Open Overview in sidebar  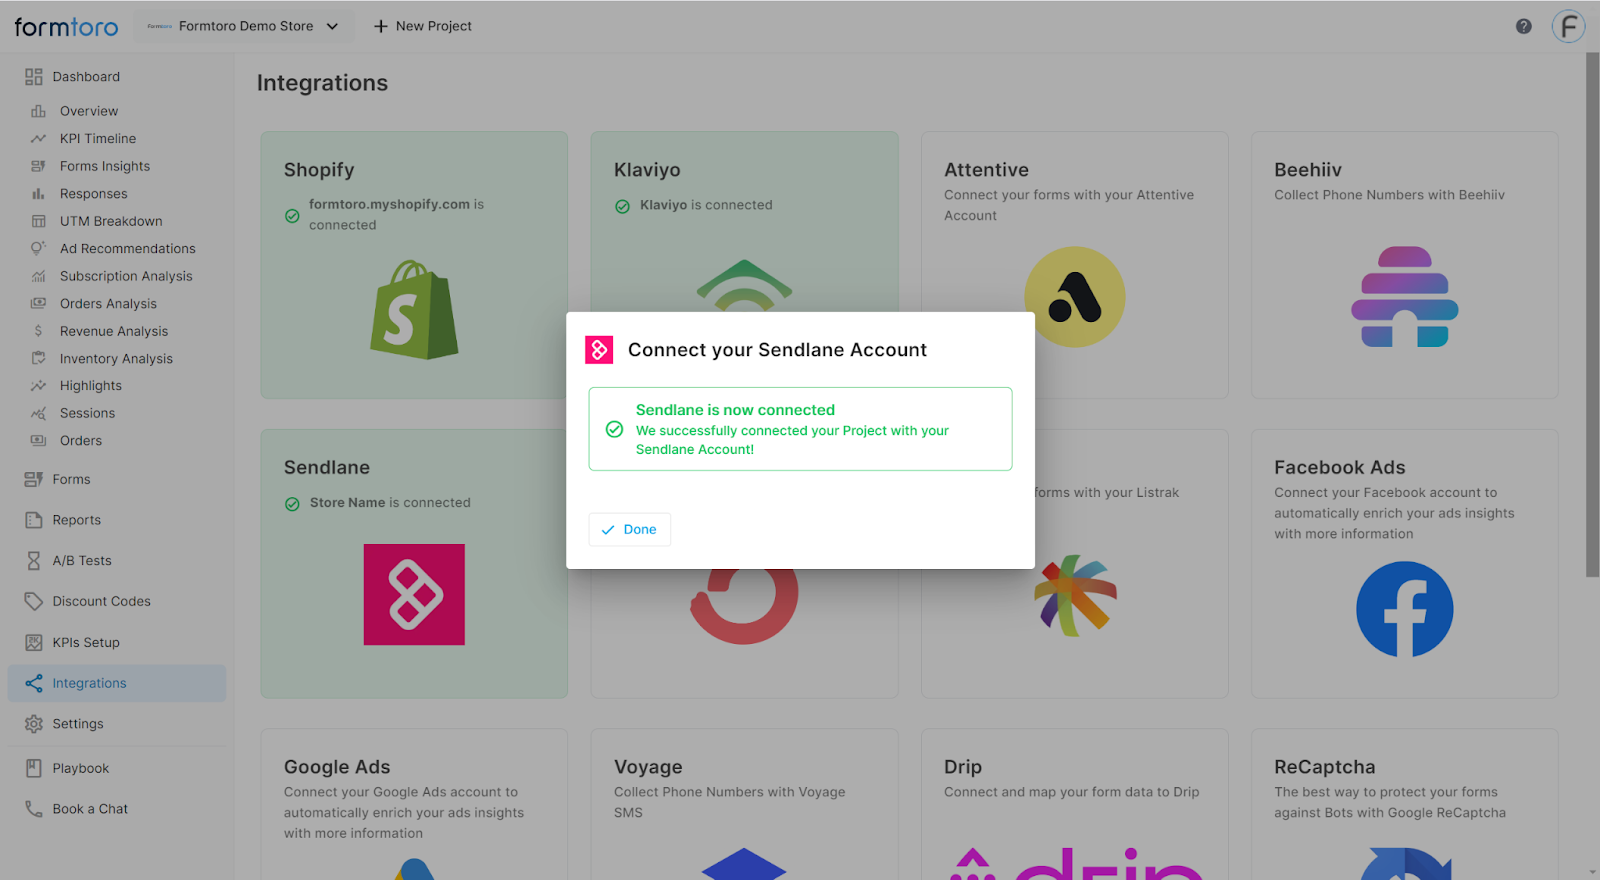[x=89, y=111]
